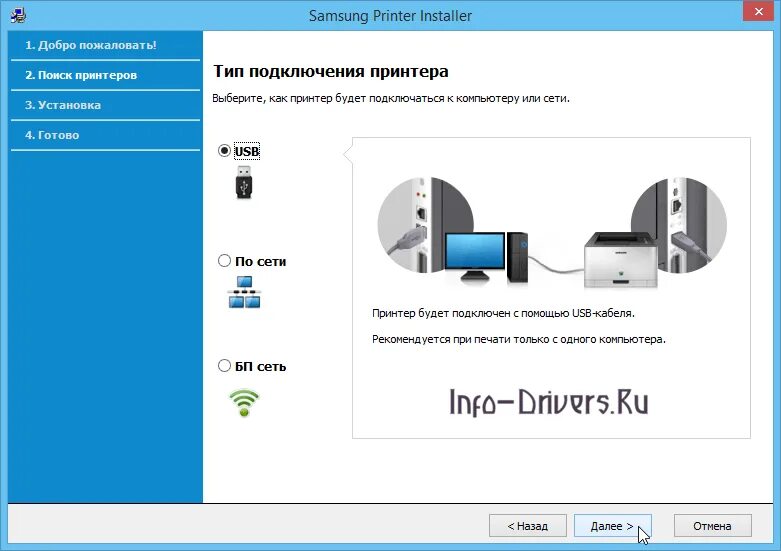
Task: Click the USB label text
Action: coord(247,151)
